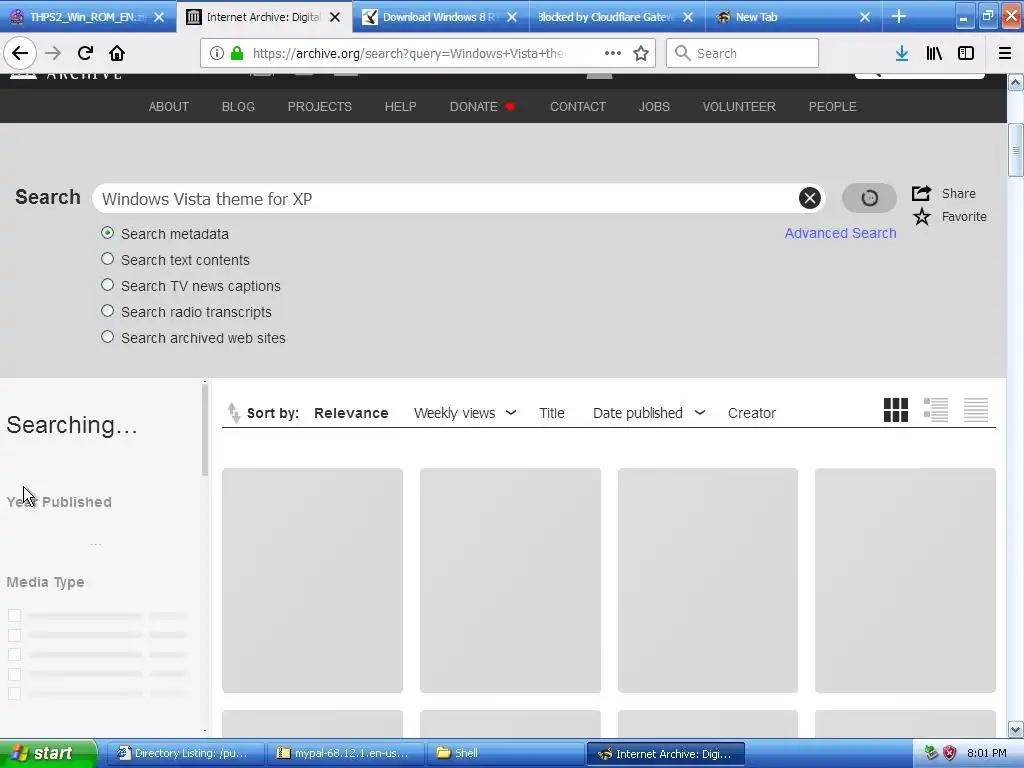Click the security shield tray icon
1024x768 pixels.
pyautogui.click(x=950, y=753)
